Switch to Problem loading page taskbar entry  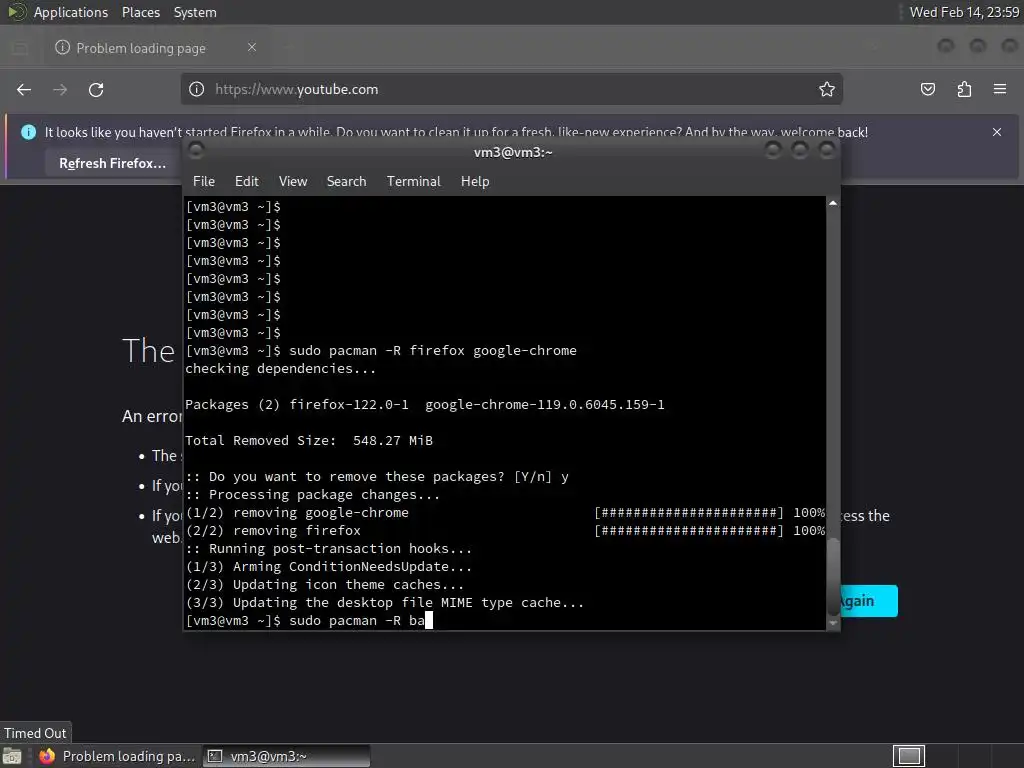[118, 756]
